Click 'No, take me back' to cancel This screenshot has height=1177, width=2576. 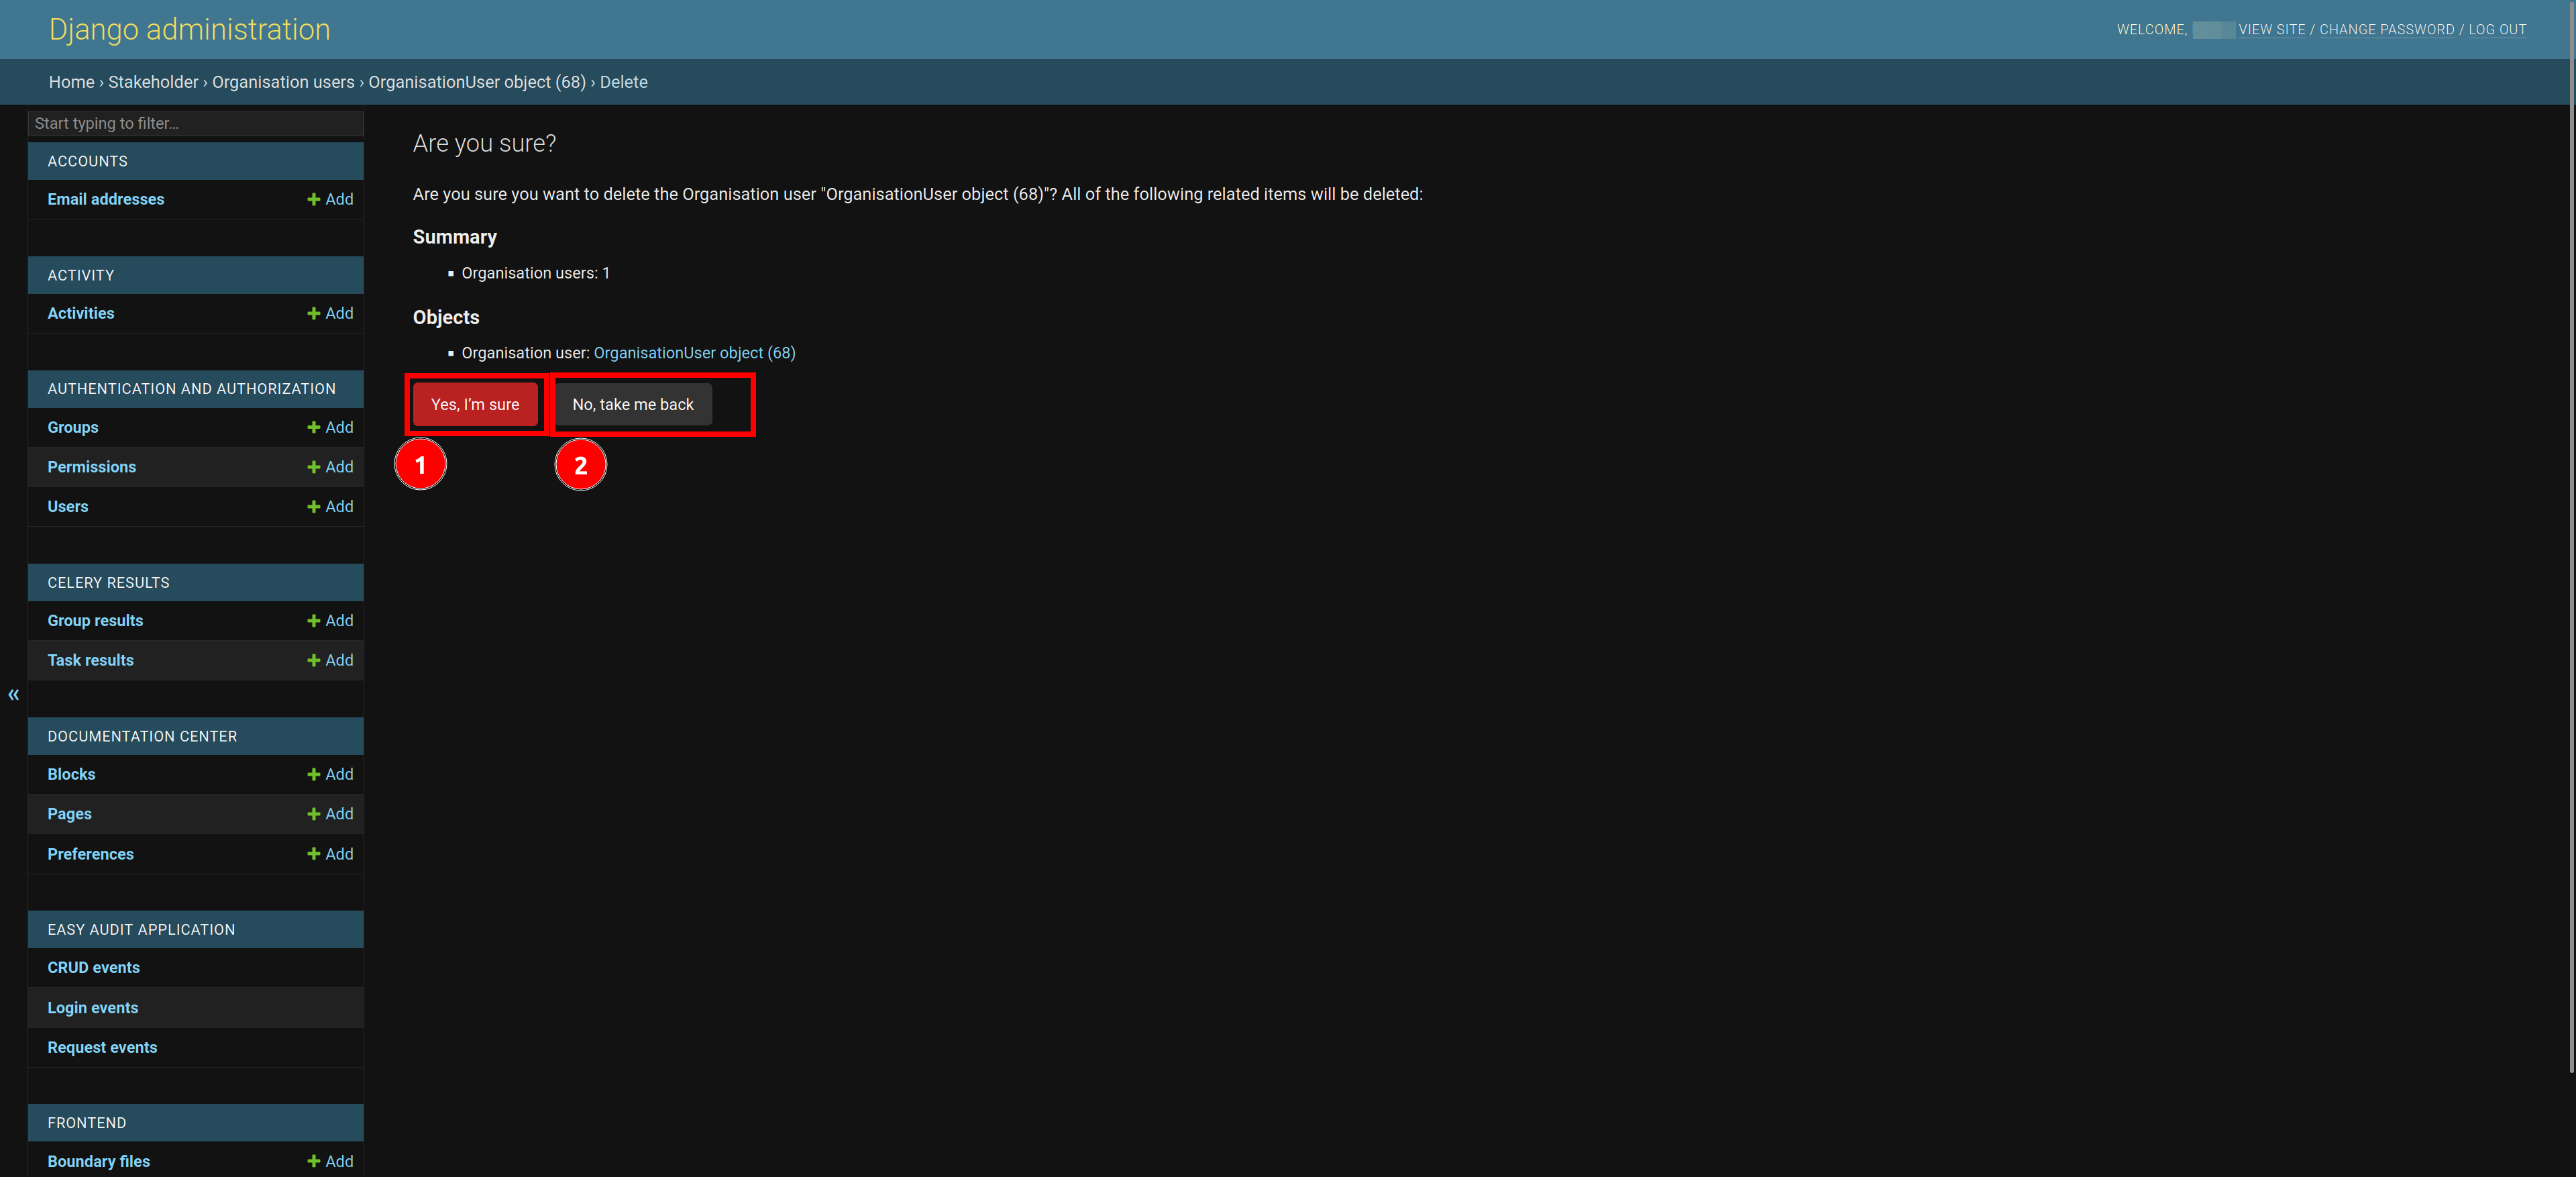click(x=633, y=403)
